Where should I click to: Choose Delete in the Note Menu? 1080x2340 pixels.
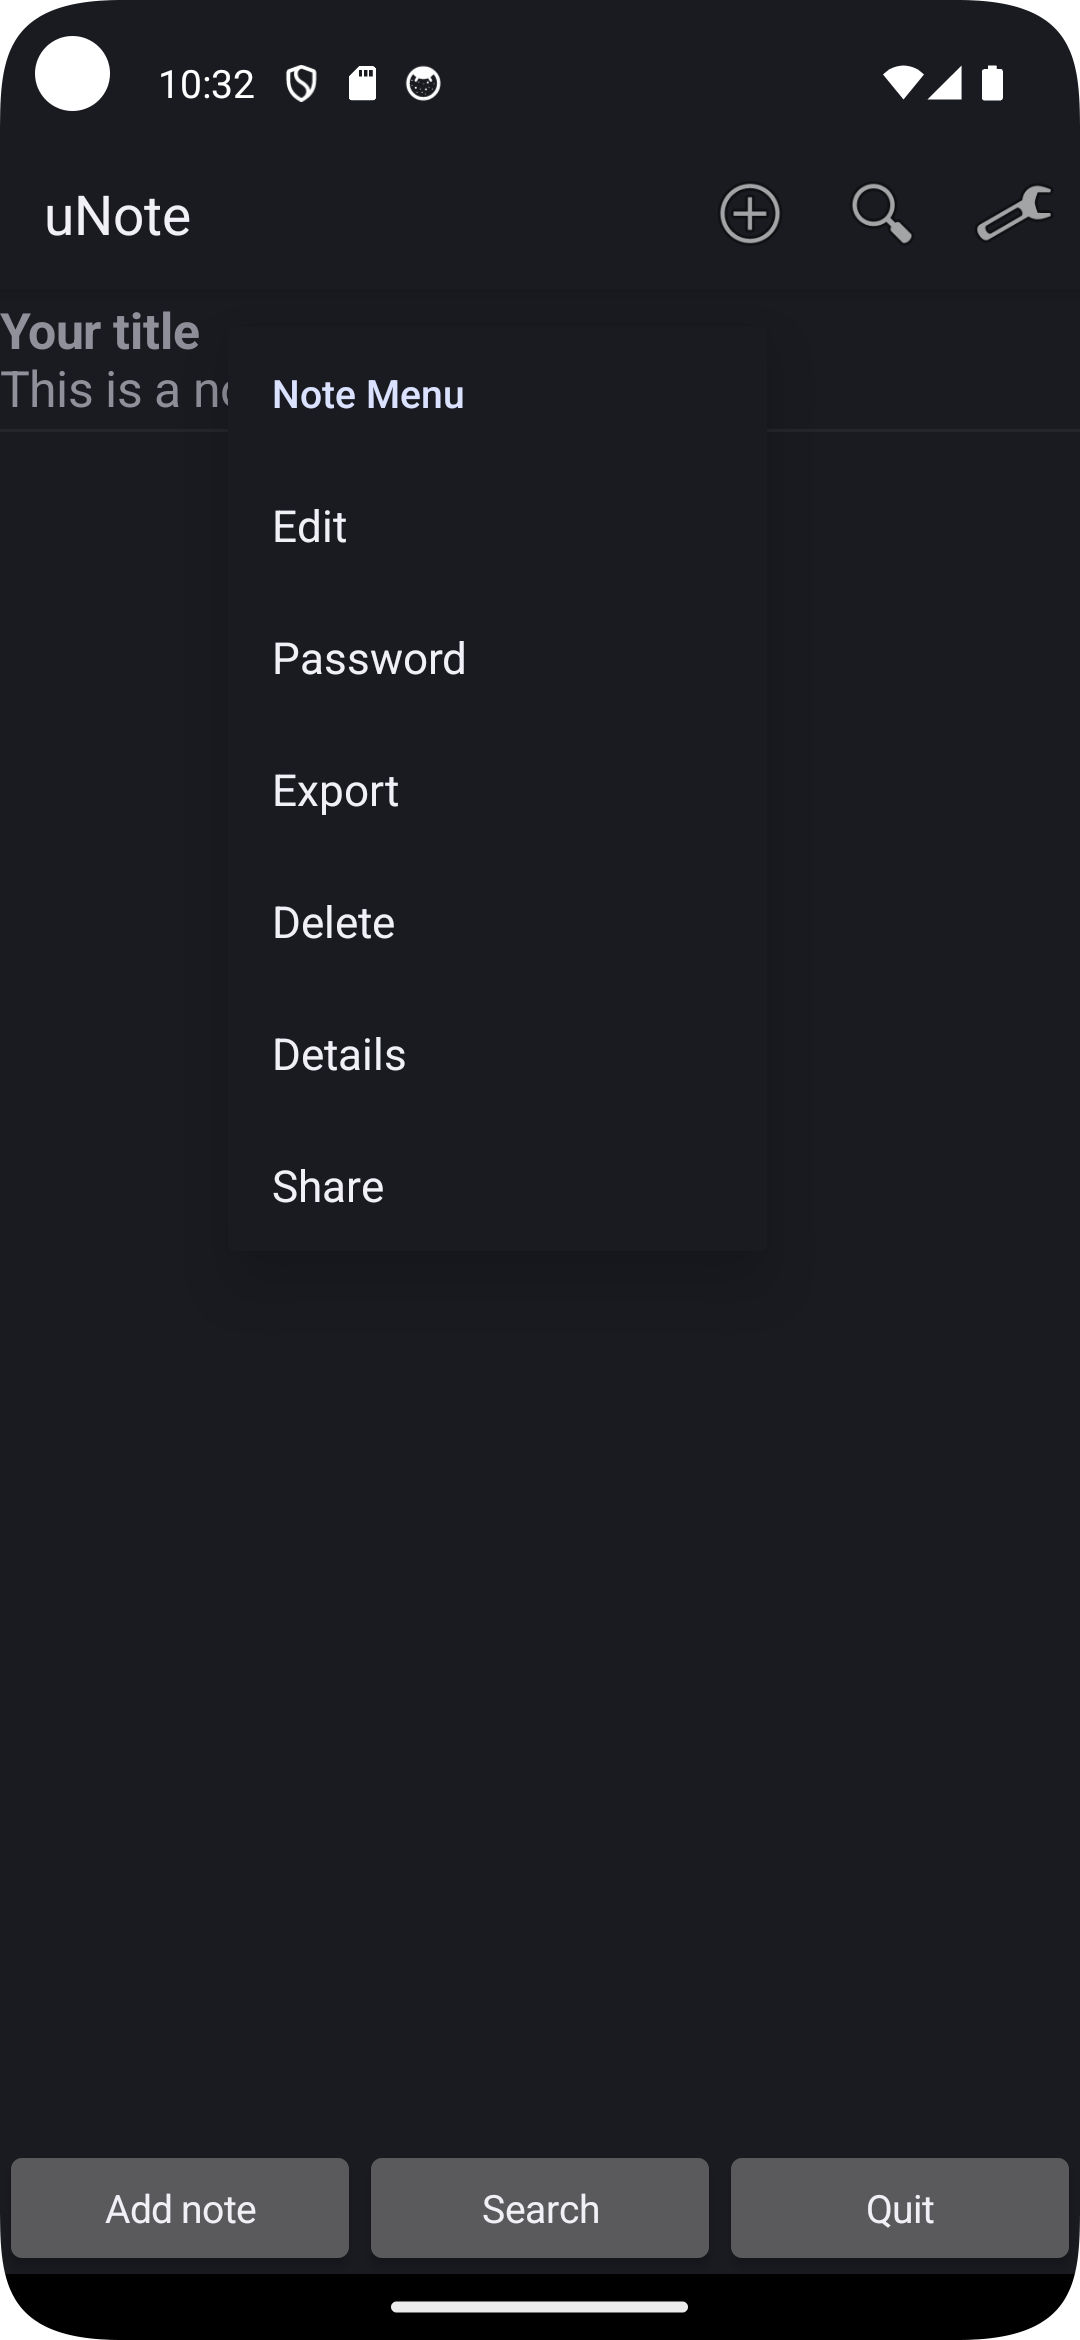coord(334,923)
